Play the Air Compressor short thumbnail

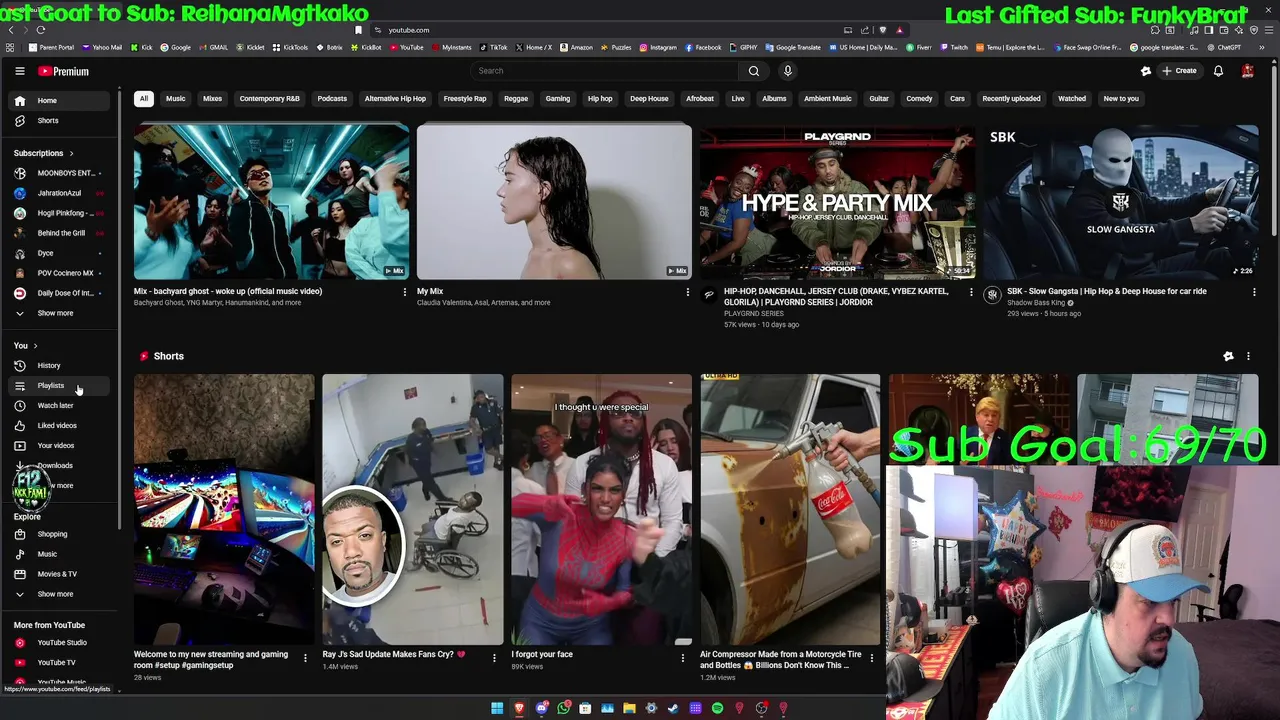coord(790,510)
